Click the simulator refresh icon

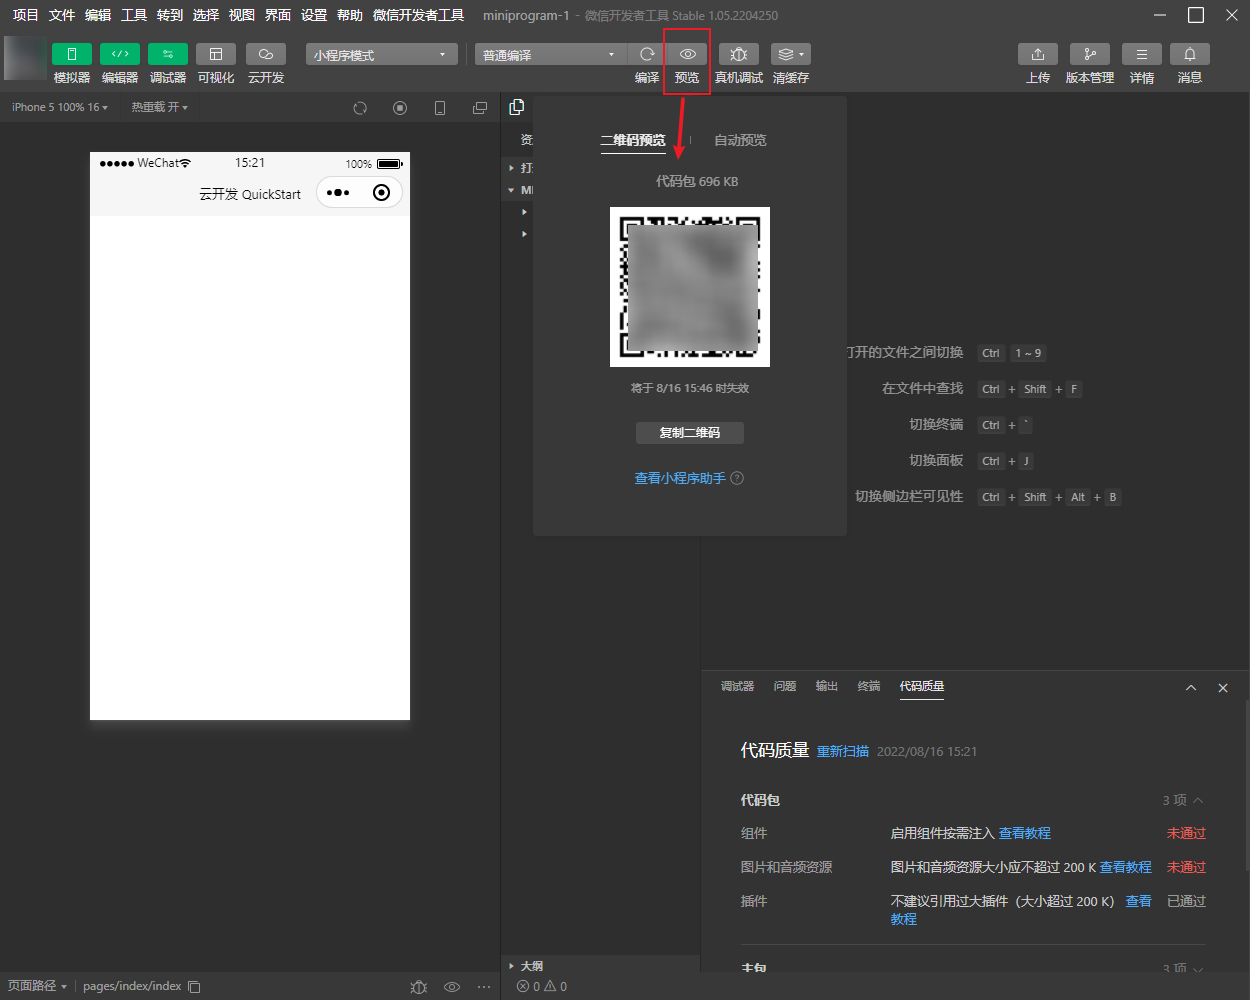(x=360, y=108)
